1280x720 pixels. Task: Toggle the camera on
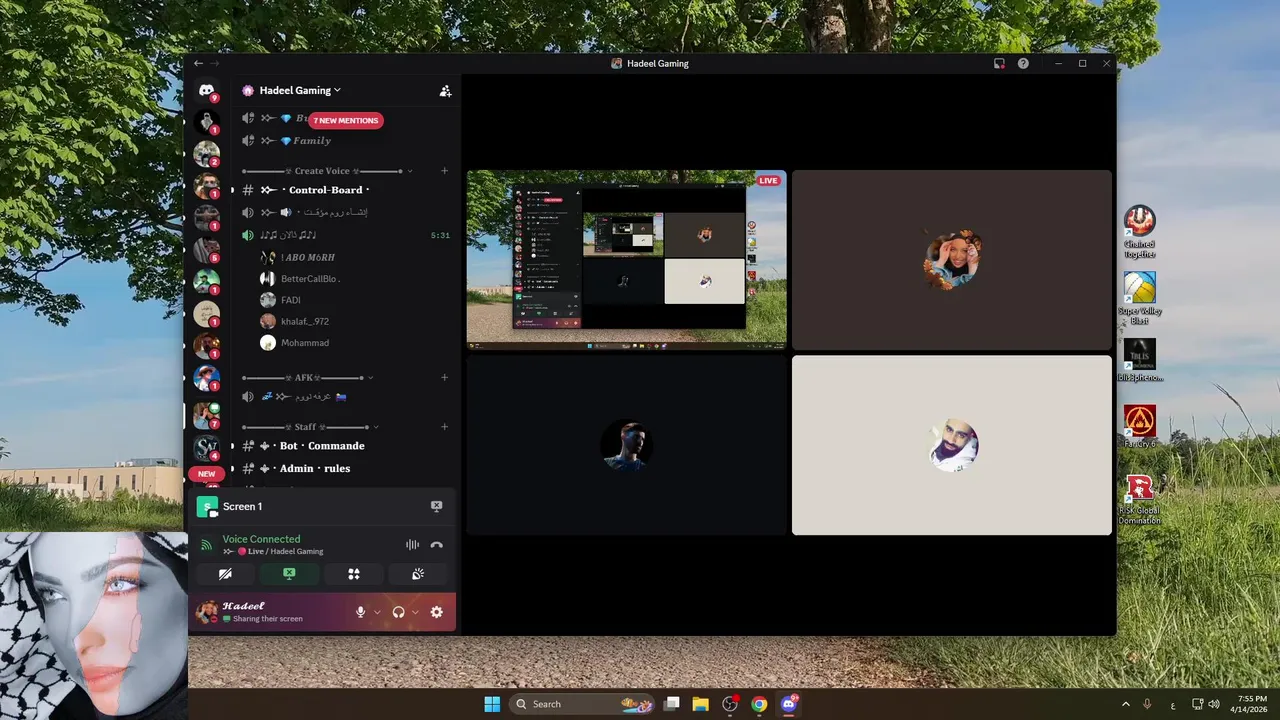[225, 574]
